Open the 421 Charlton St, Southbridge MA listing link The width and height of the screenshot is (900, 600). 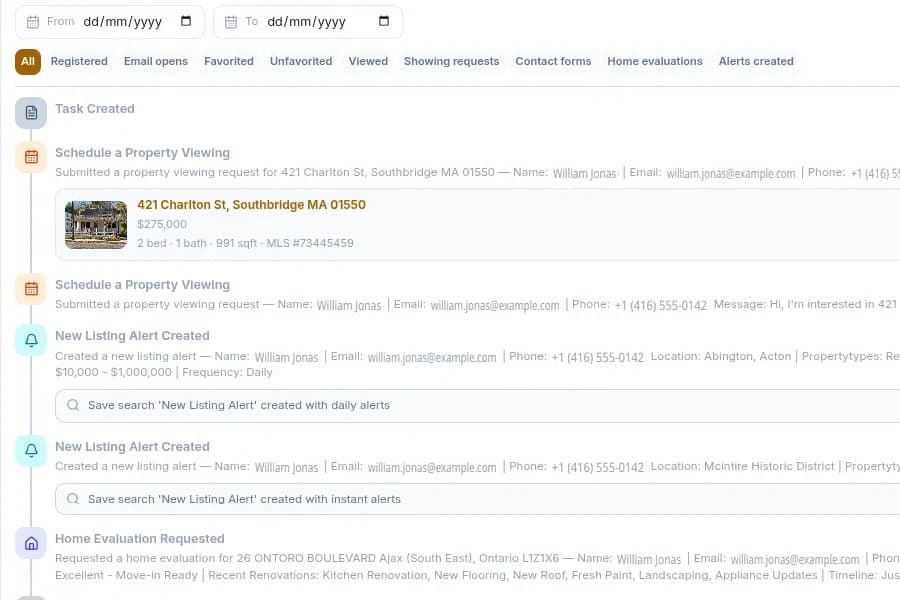[x=251, y=205]
